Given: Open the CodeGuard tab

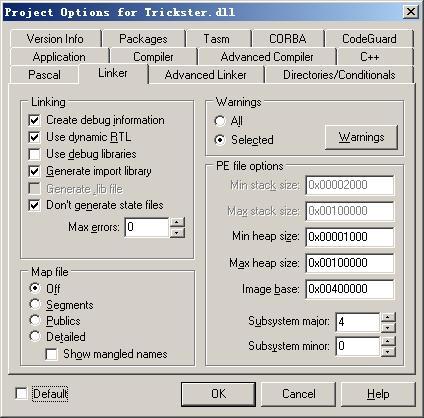Looking at the screenshot, I should pos(369,39).
